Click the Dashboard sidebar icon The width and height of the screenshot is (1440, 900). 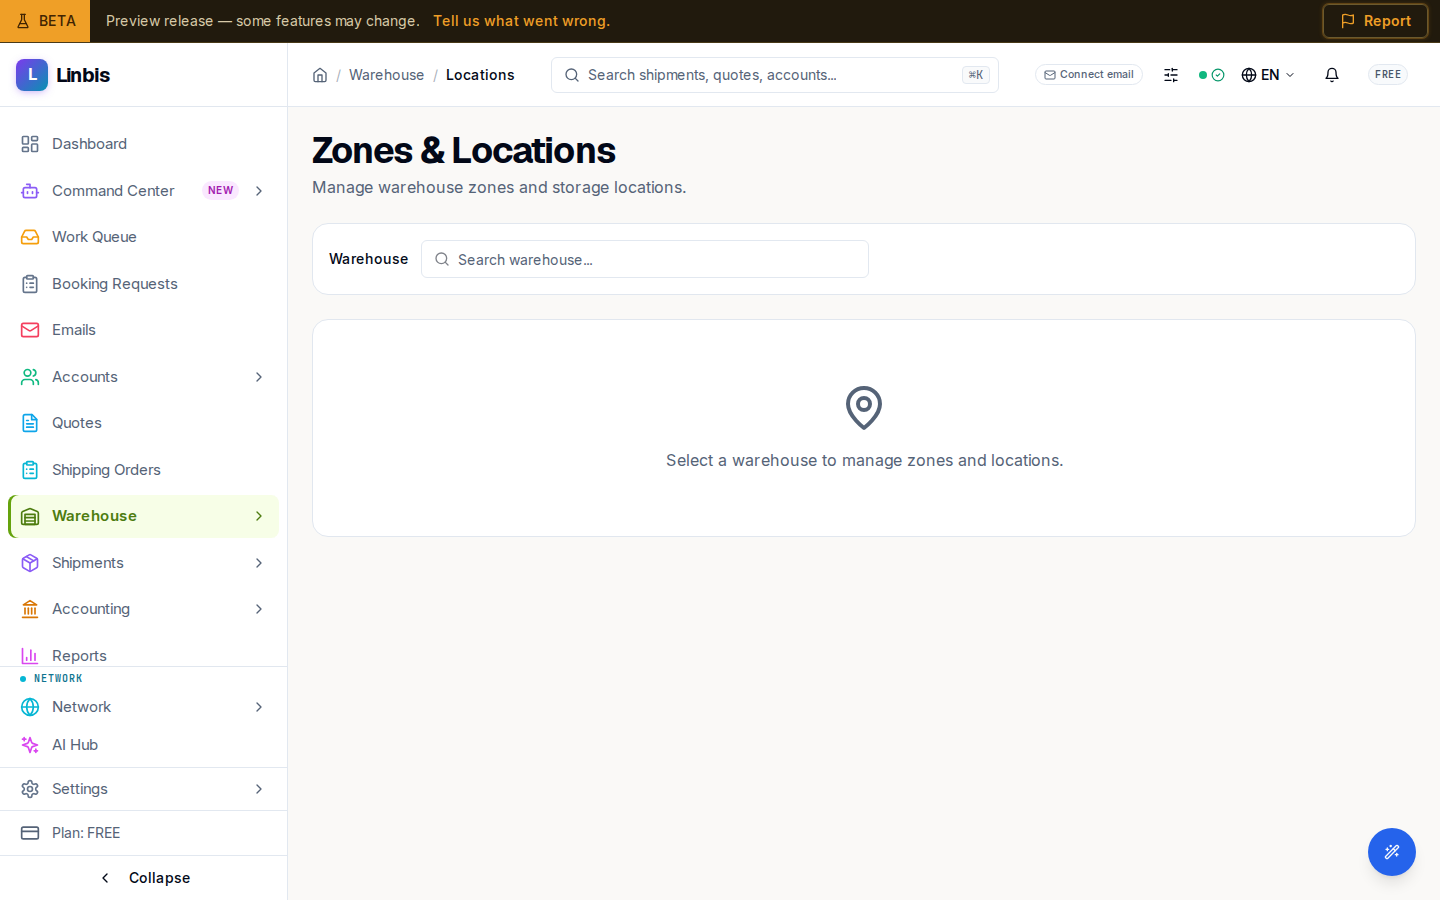tap(30, 144)
